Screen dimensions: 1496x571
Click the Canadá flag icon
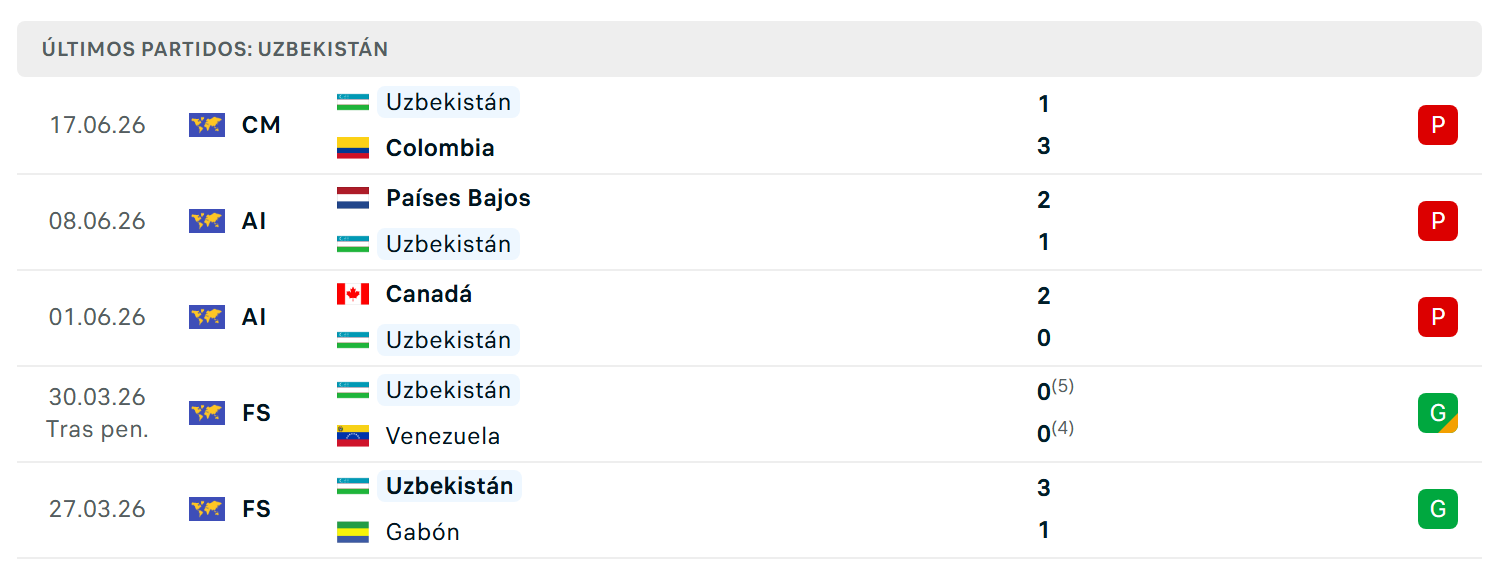(353, 294)
